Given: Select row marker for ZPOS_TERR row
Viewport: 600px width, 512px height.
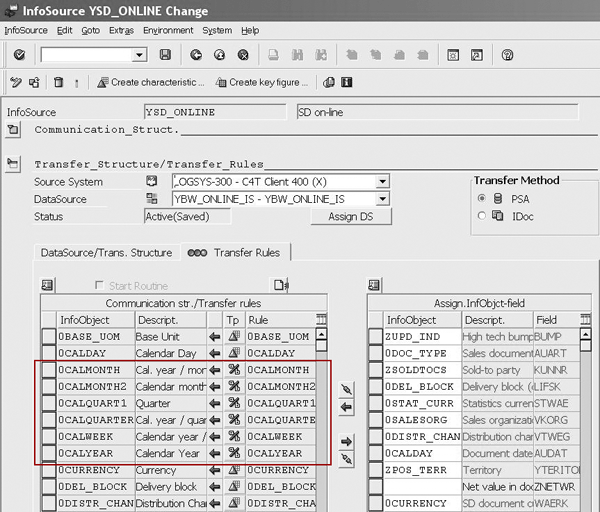Looking at the screenshot, I should click(x=375, y=470).
